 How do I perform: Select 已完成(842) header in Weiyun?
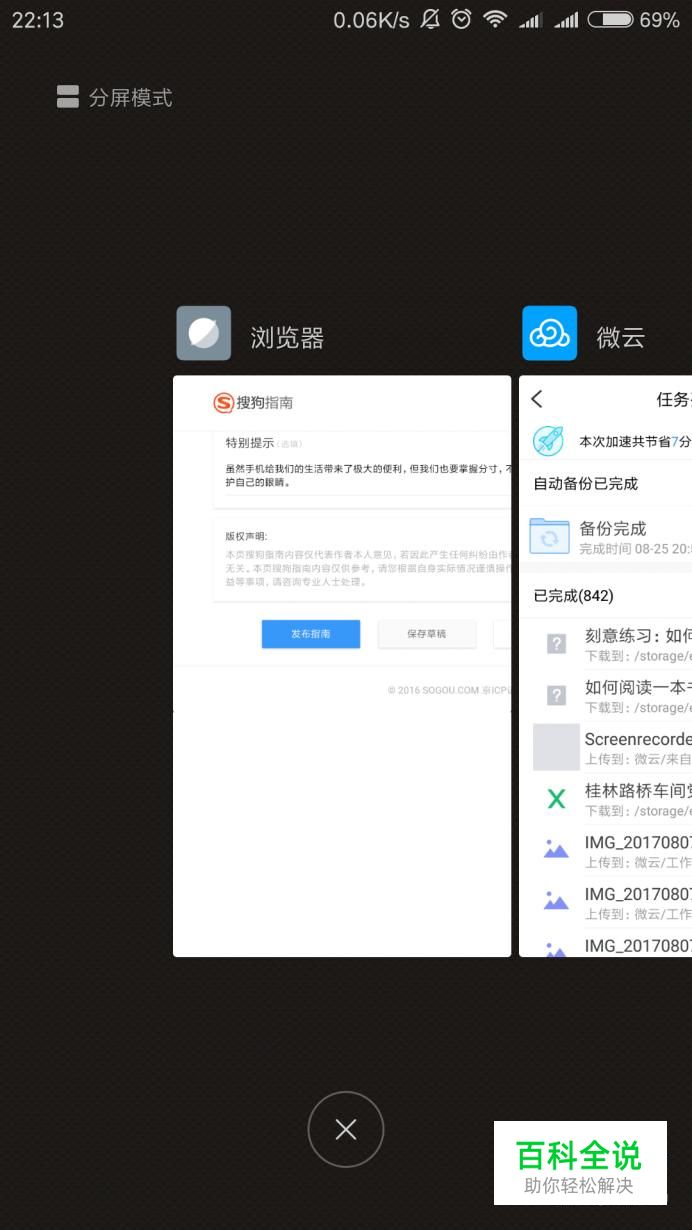point(574,595)
